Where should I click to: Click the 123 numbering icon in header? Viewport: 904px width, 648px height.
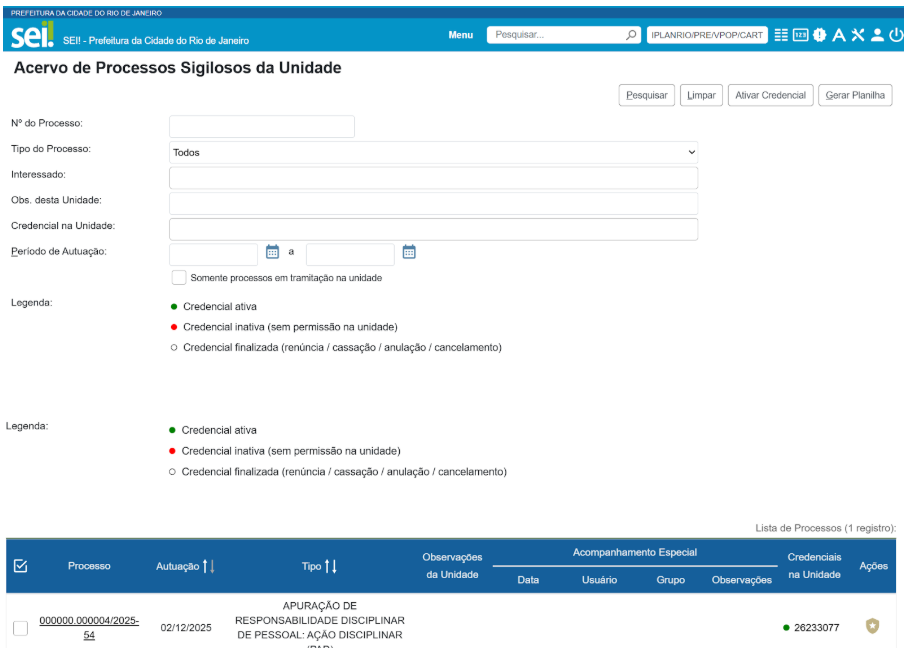coord(800,35)
